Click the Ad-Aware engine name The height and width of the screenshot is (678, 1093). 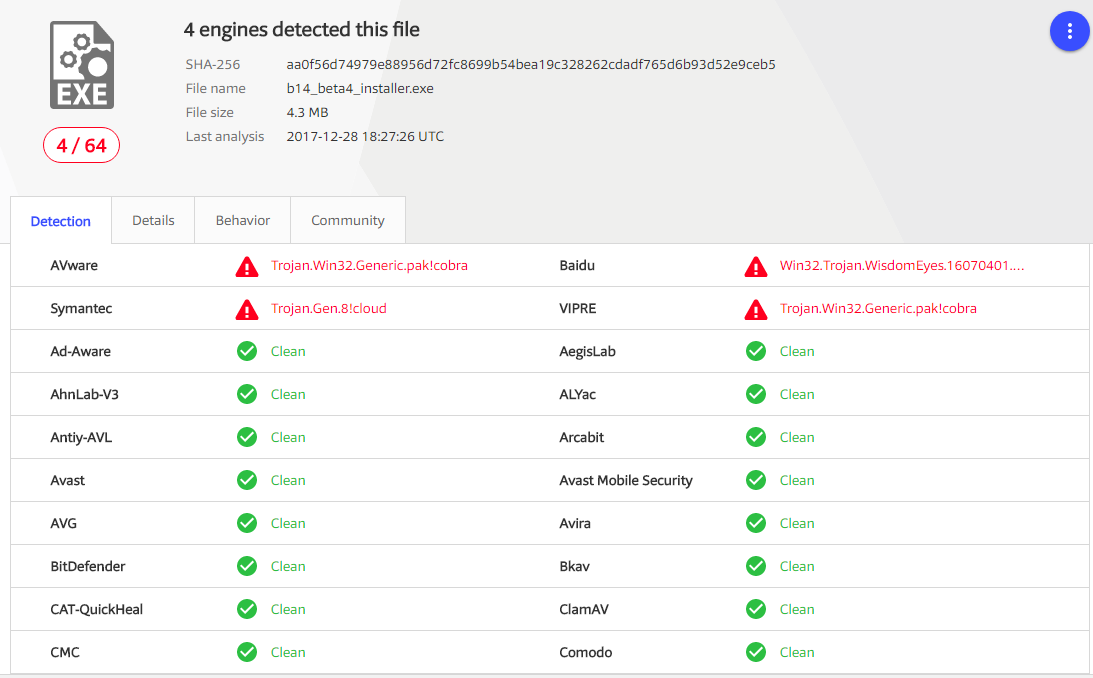point(80,351)
